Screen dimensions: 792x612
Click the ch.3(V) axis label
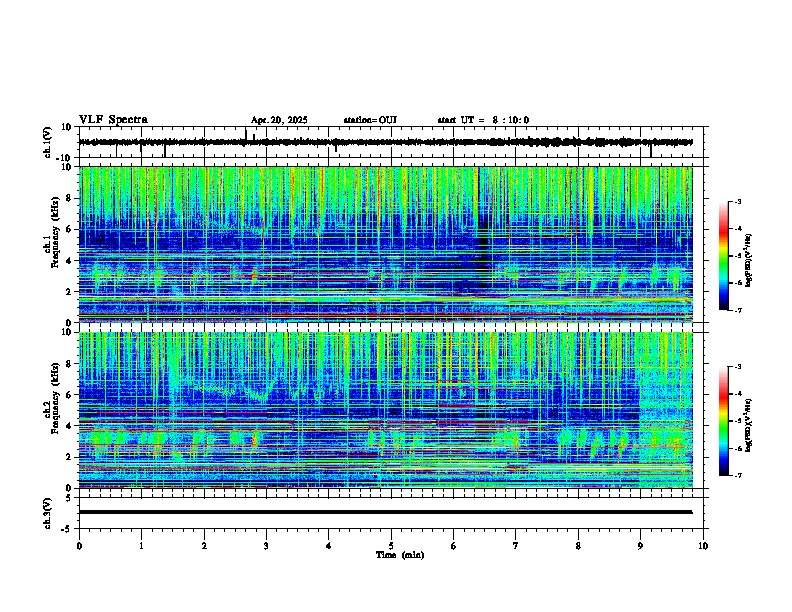(x=48, y=514)
